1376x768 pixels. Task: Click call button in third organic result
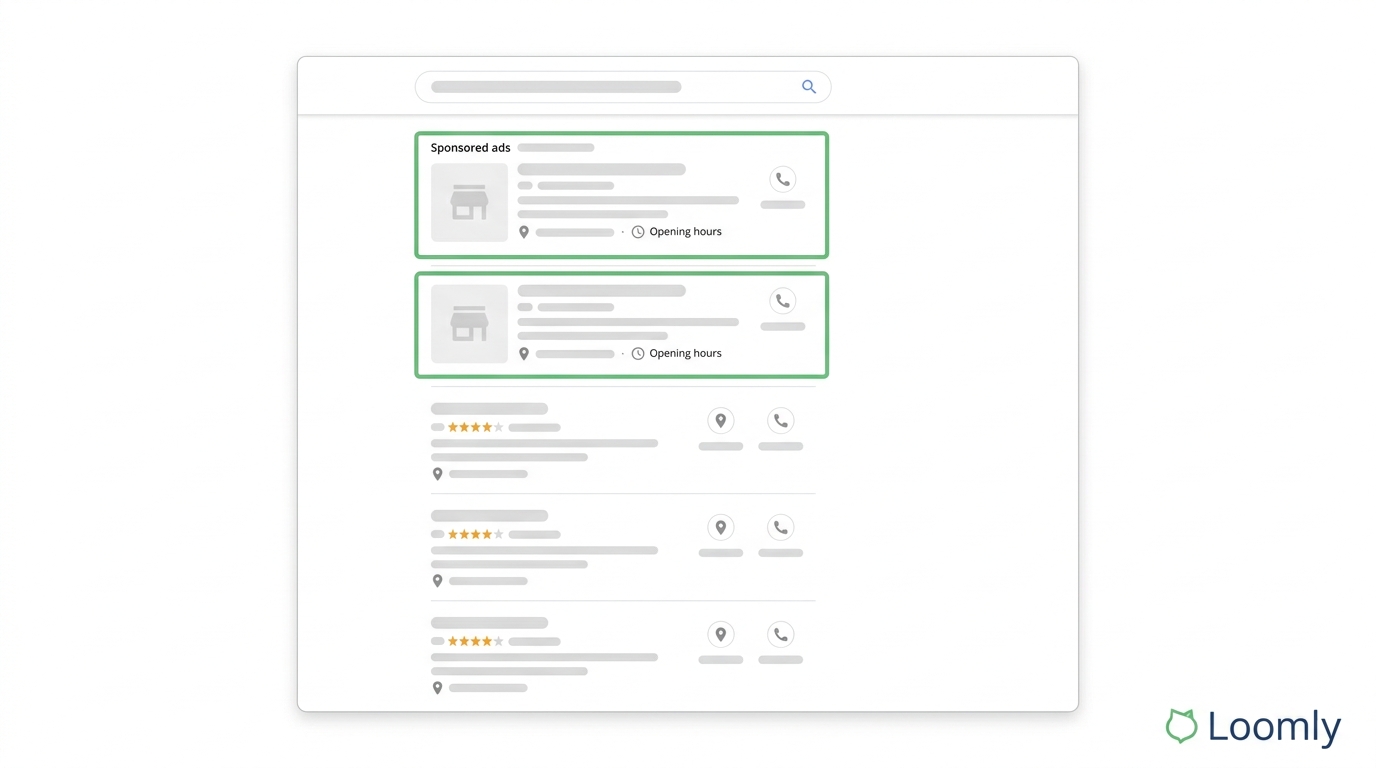[x=781, y=634]
